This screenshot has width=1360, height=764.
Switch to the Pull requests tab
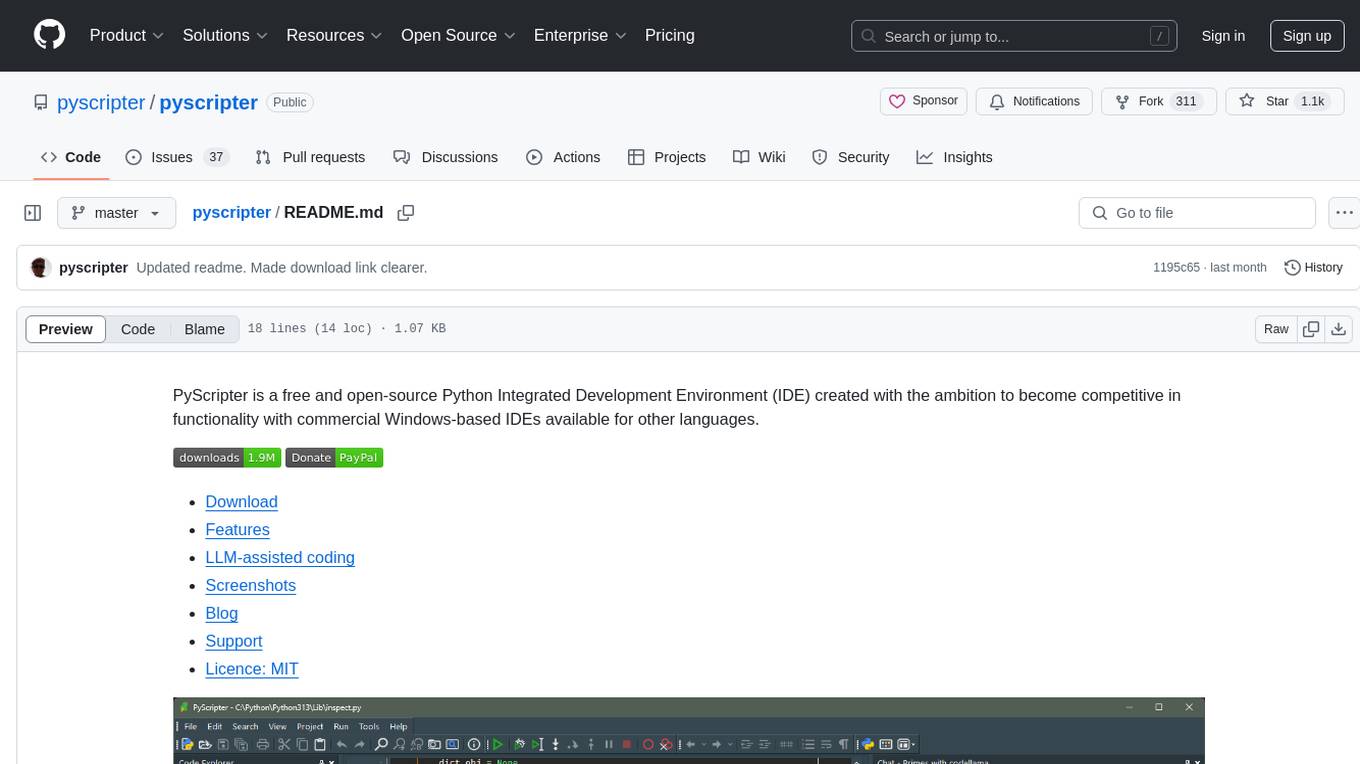pyautogui.click(x=310, y=157)
